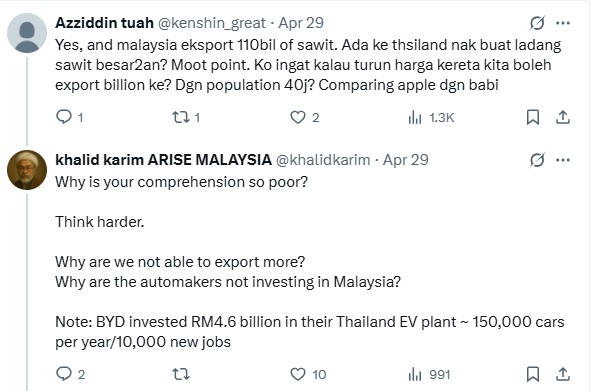Image resolution: width=595 pixels, height=391 pixels.
Task: Share khalid karim's tweet
Action: (563, 374)
